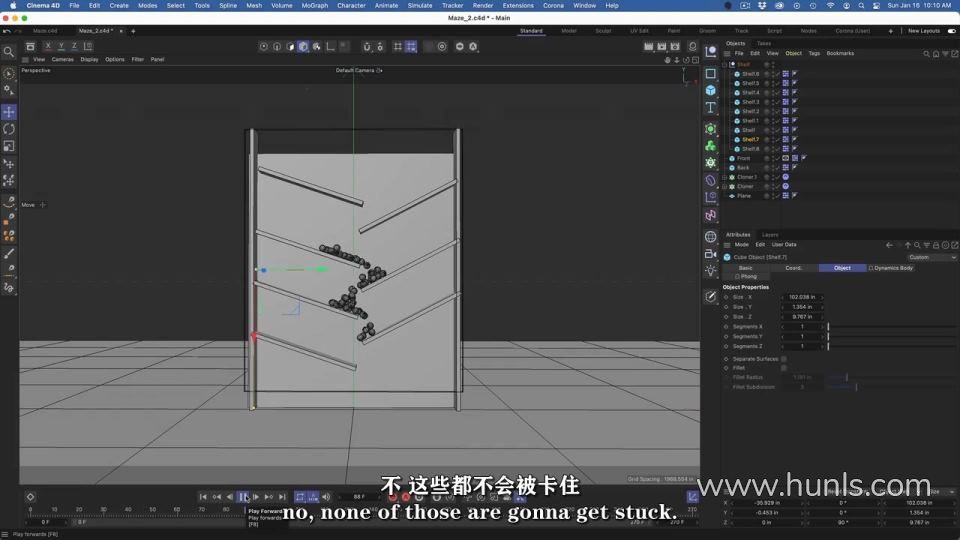The width and height of the screenshot is (960, 540).
Task: Click the rectangle spline icon in the palette
Action: tap(710, 73)
